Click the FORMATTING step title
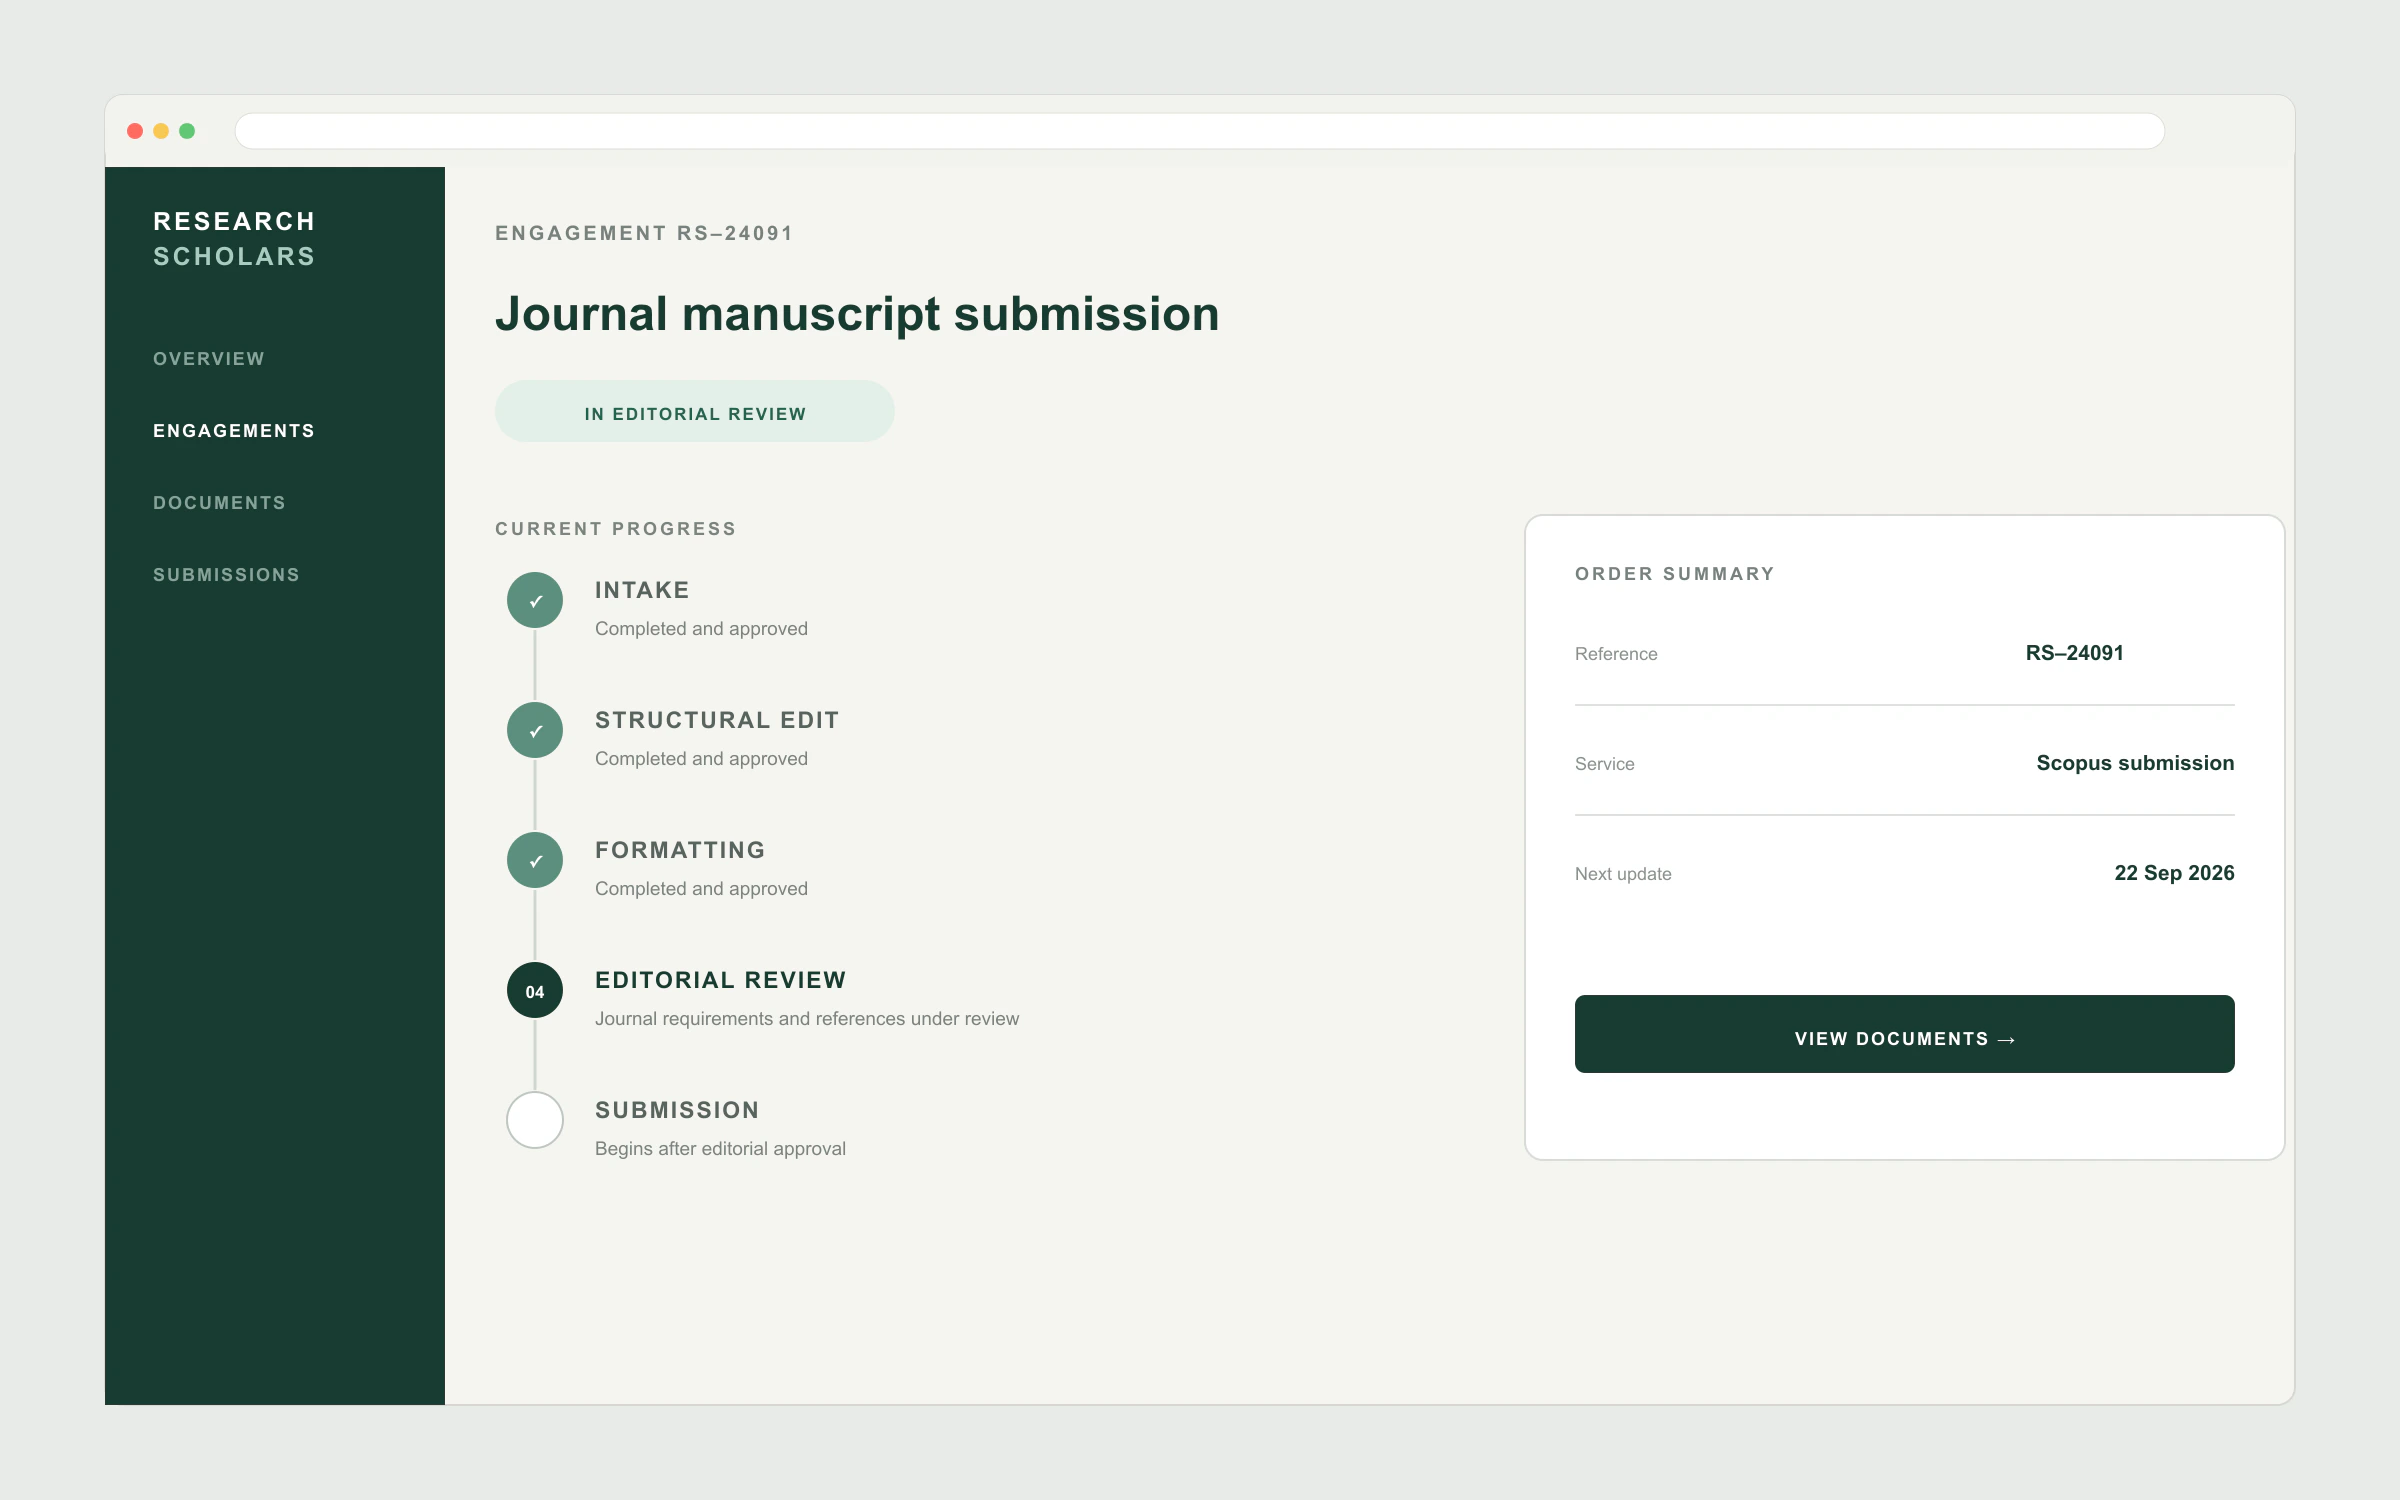Viewport: 2400px width, 1500px height. point(680,850)
